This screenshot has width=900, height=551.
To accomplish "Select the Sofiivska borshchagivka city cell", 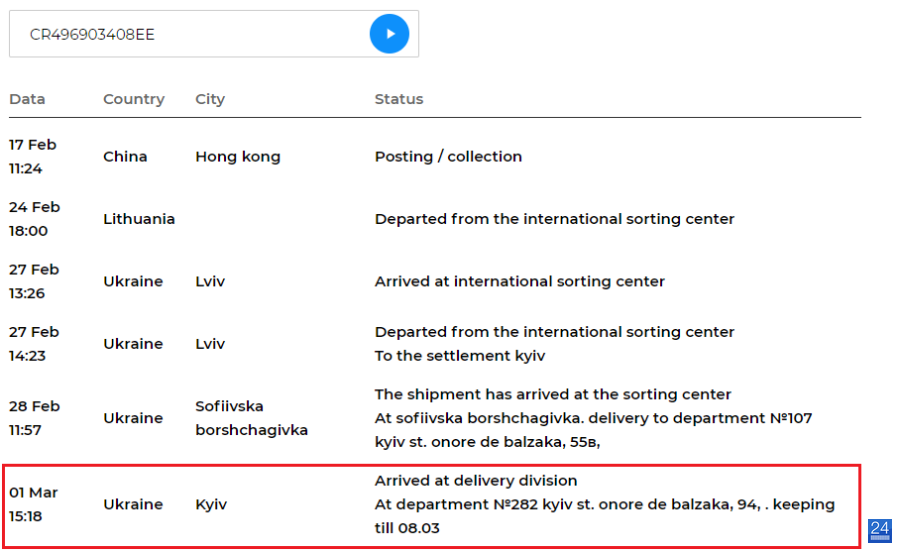I will 251,418.
